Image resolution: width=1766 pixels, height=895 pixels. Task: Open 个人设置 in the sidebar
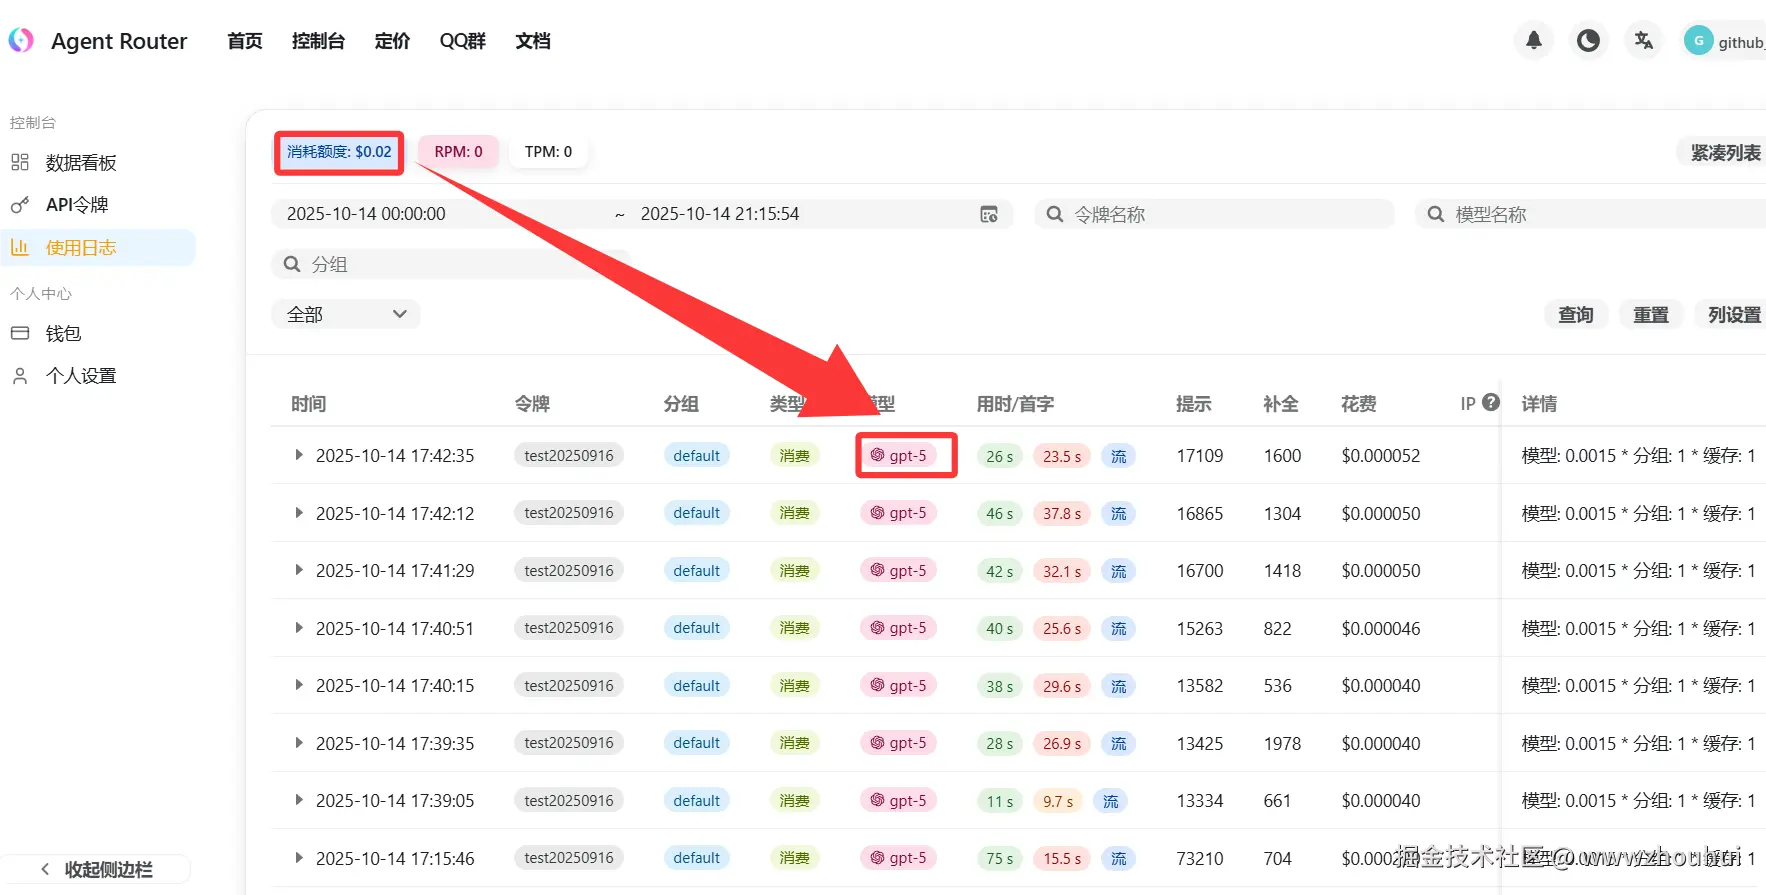(98, 376)
